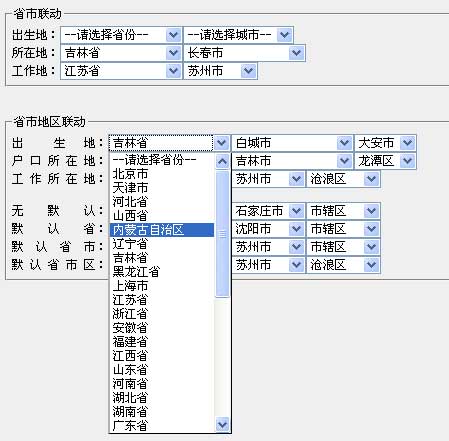Click scrollbar track below the thumb
This screenshot has width=449, height=441.
click(x=222, y=357)
